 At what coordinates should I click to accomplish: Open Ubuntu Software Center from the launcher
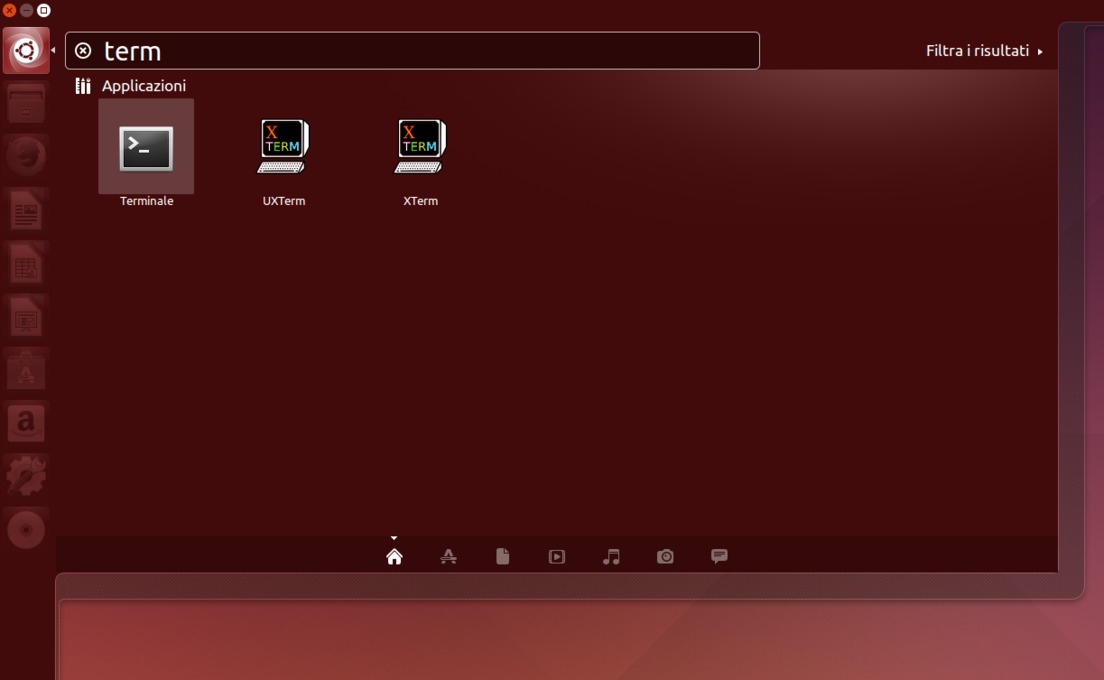click(26, 370)
